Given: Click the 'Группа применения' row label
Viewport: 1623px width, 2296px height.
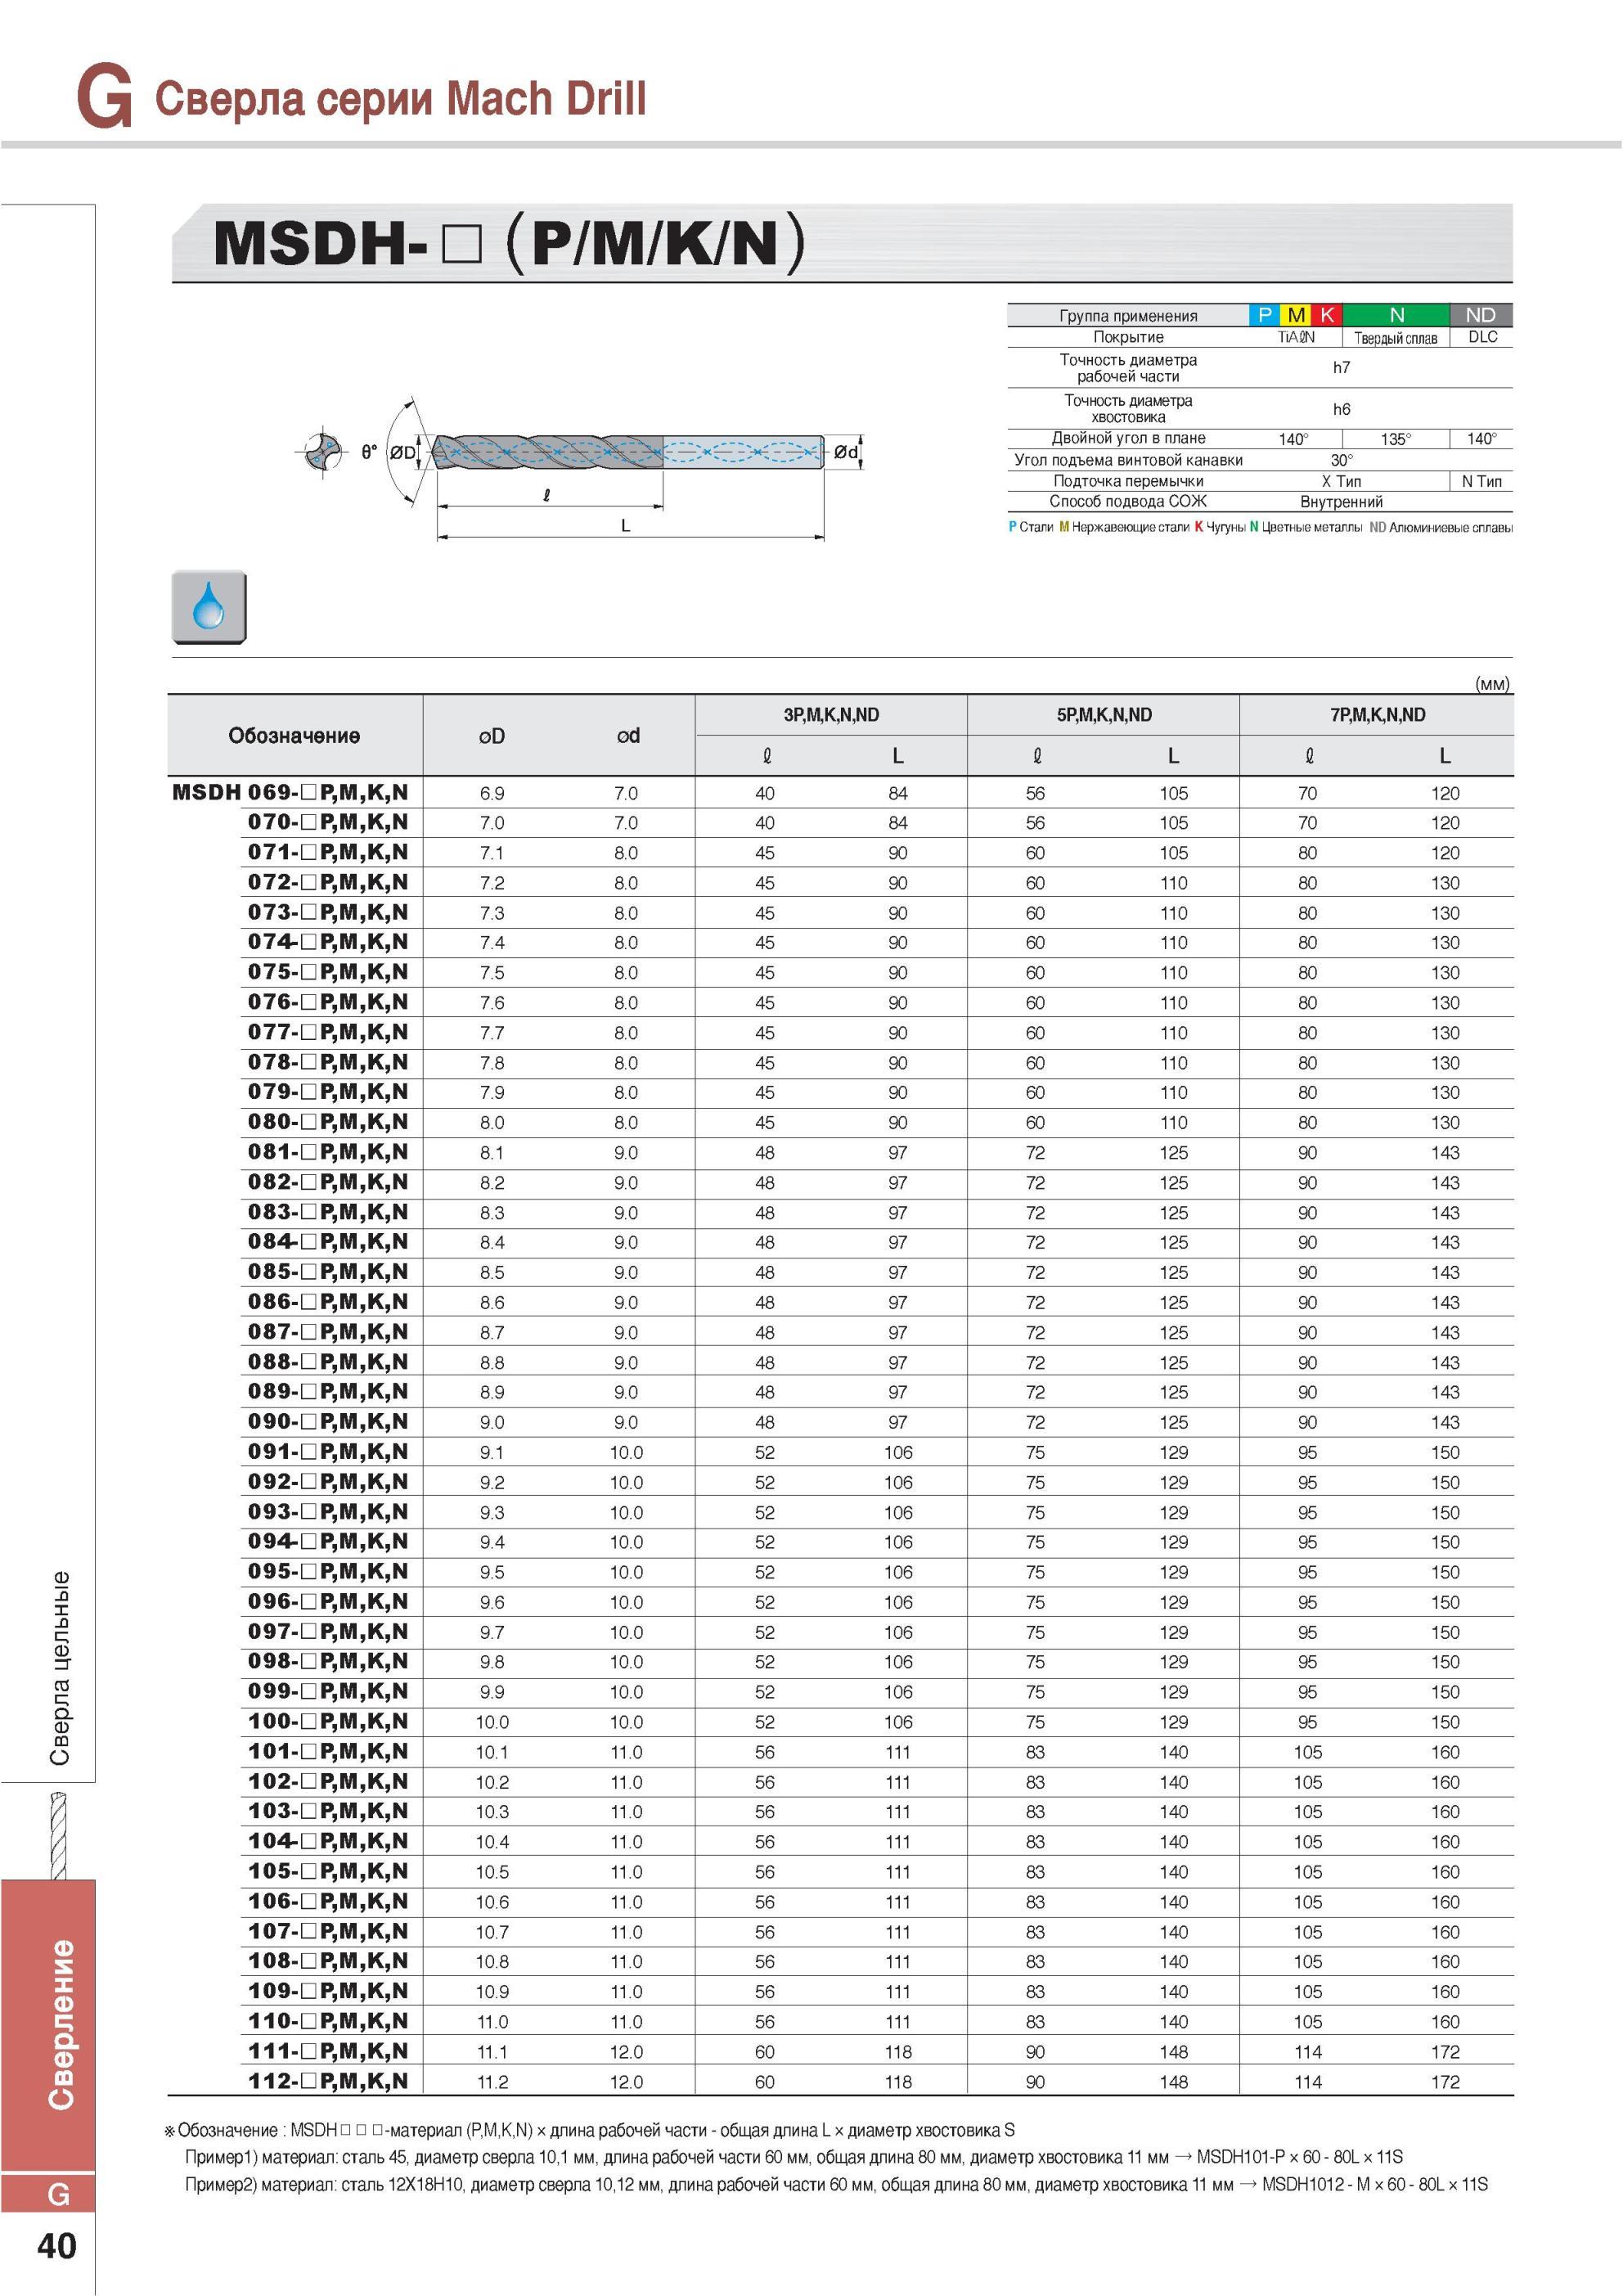Looking at the screenshot, I should [x=1128, y=316].
